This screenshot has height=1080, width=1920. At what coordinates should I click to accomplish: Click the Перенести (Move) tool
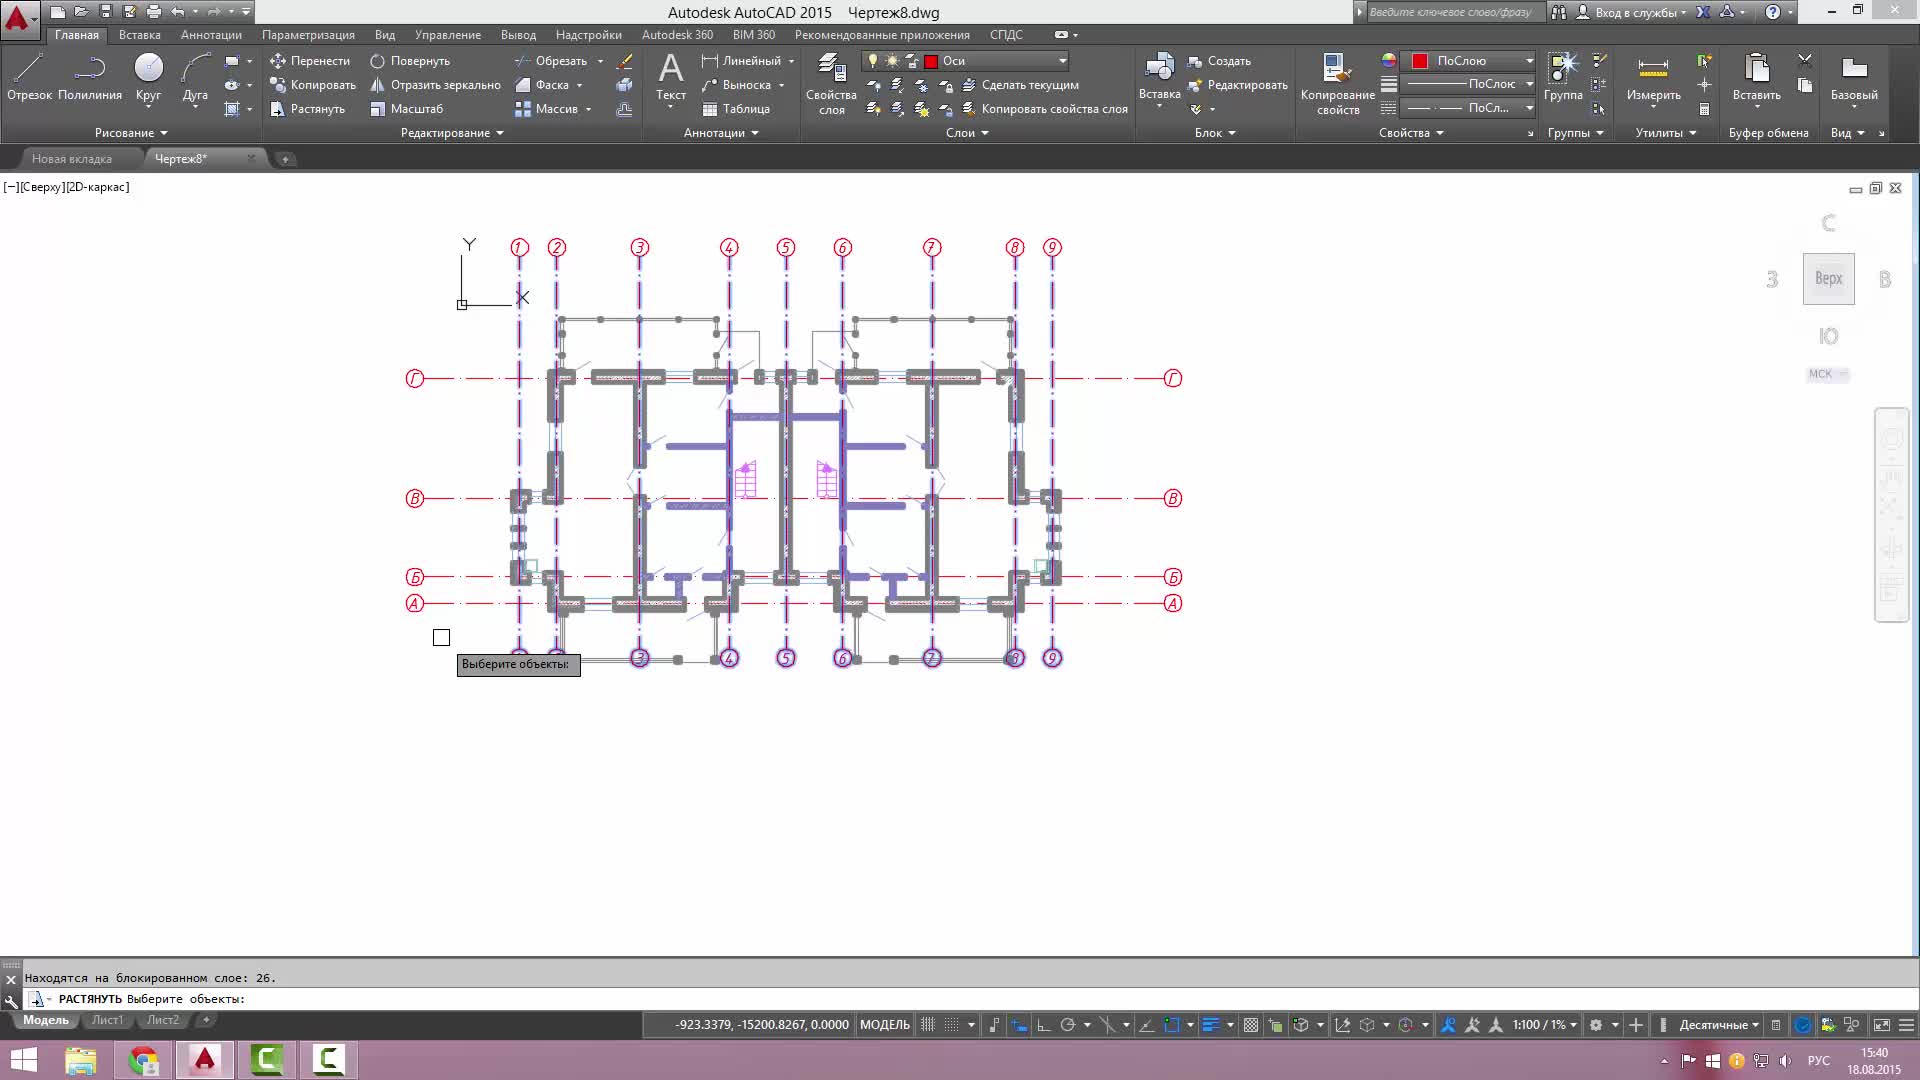click(x=310, y=61)
